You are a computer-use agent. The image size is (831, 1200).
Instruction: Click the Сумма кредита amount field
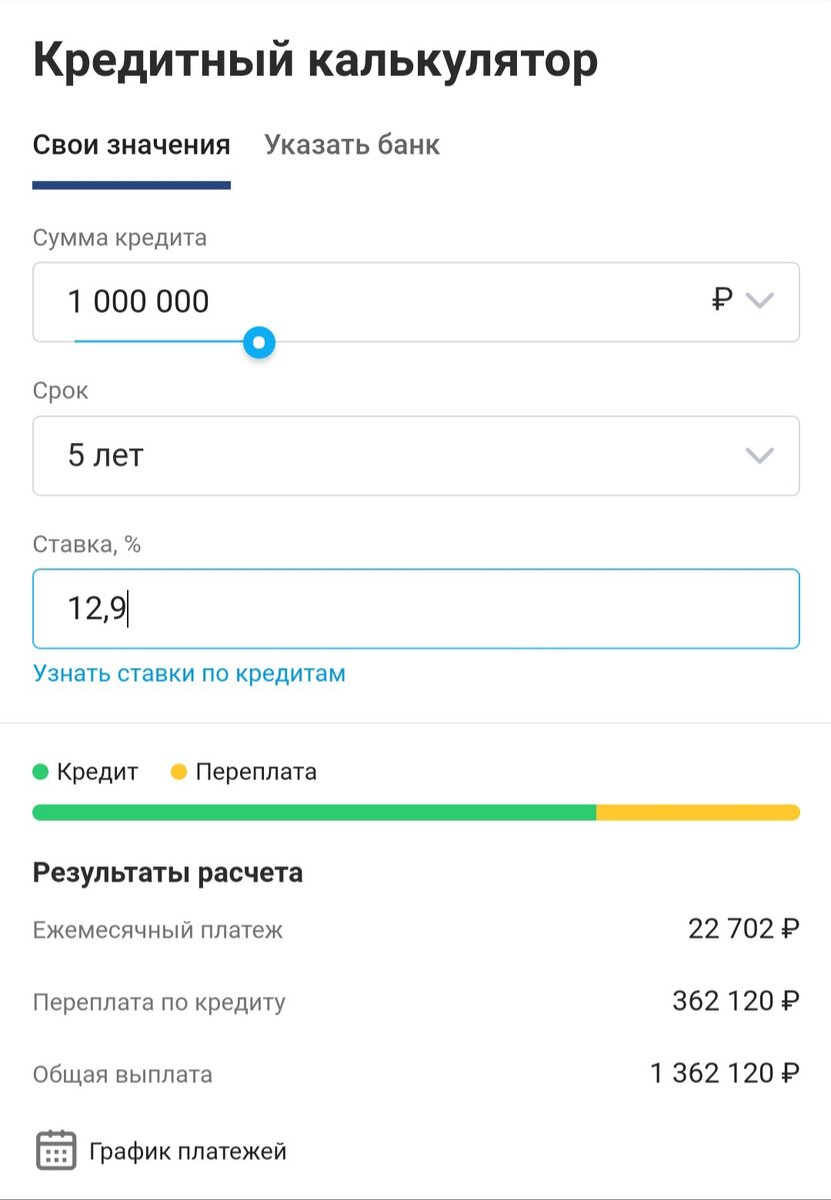(x=300, y=301)
